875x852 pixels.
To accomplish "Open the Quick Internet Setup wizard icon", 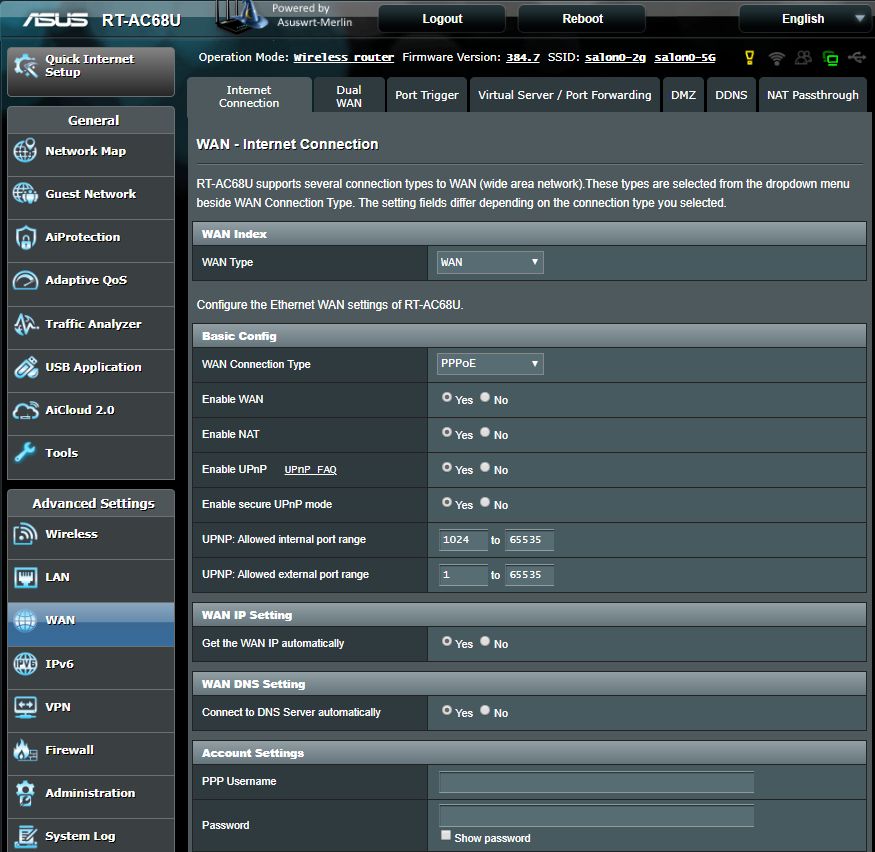I will point(26,66).
